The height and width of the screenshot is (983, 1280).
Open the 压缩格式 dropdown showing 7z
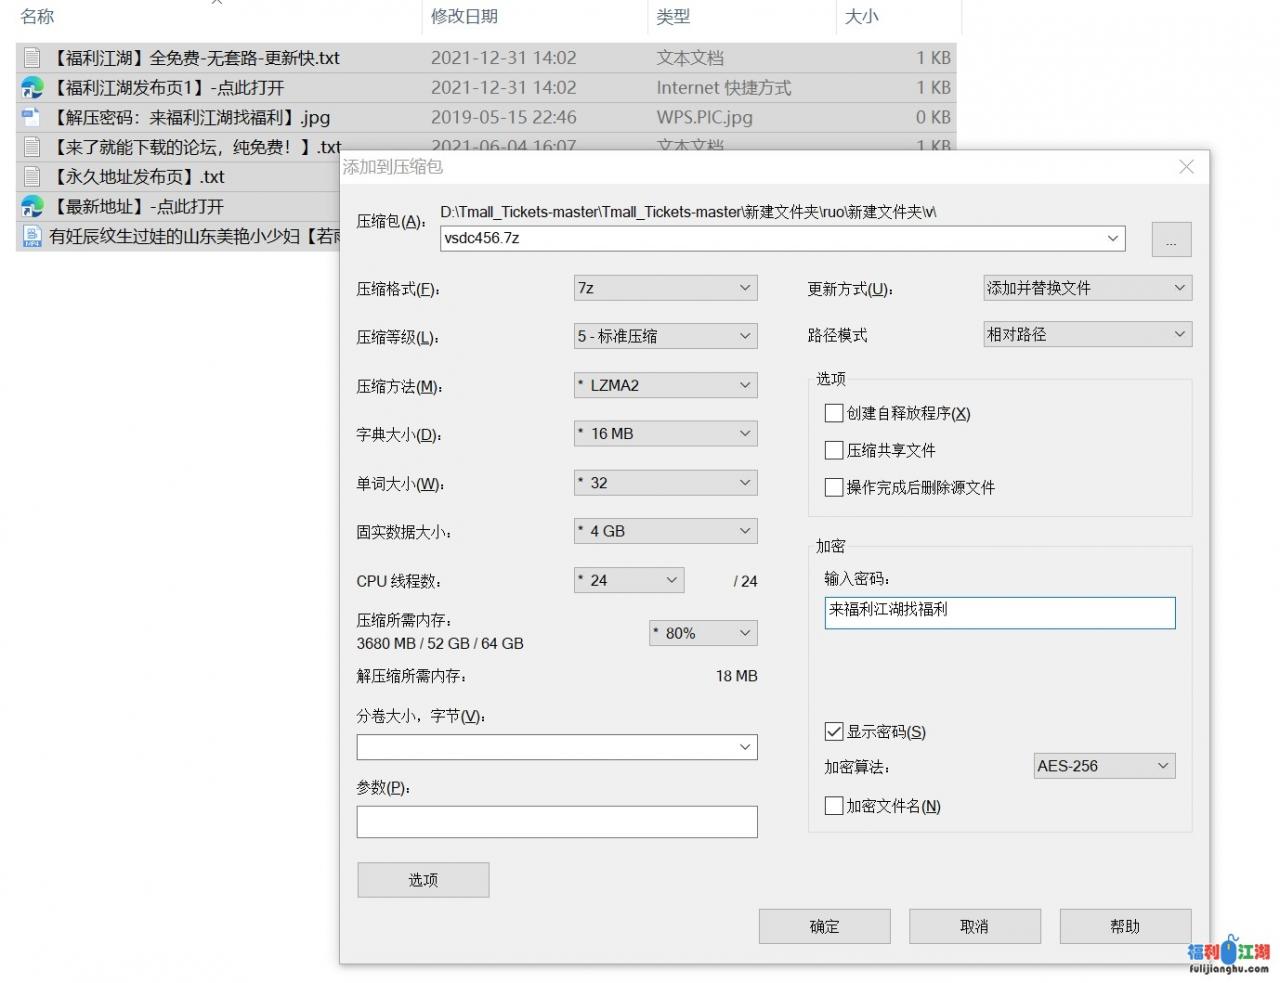pyautogui.click(x=665, y=288)
